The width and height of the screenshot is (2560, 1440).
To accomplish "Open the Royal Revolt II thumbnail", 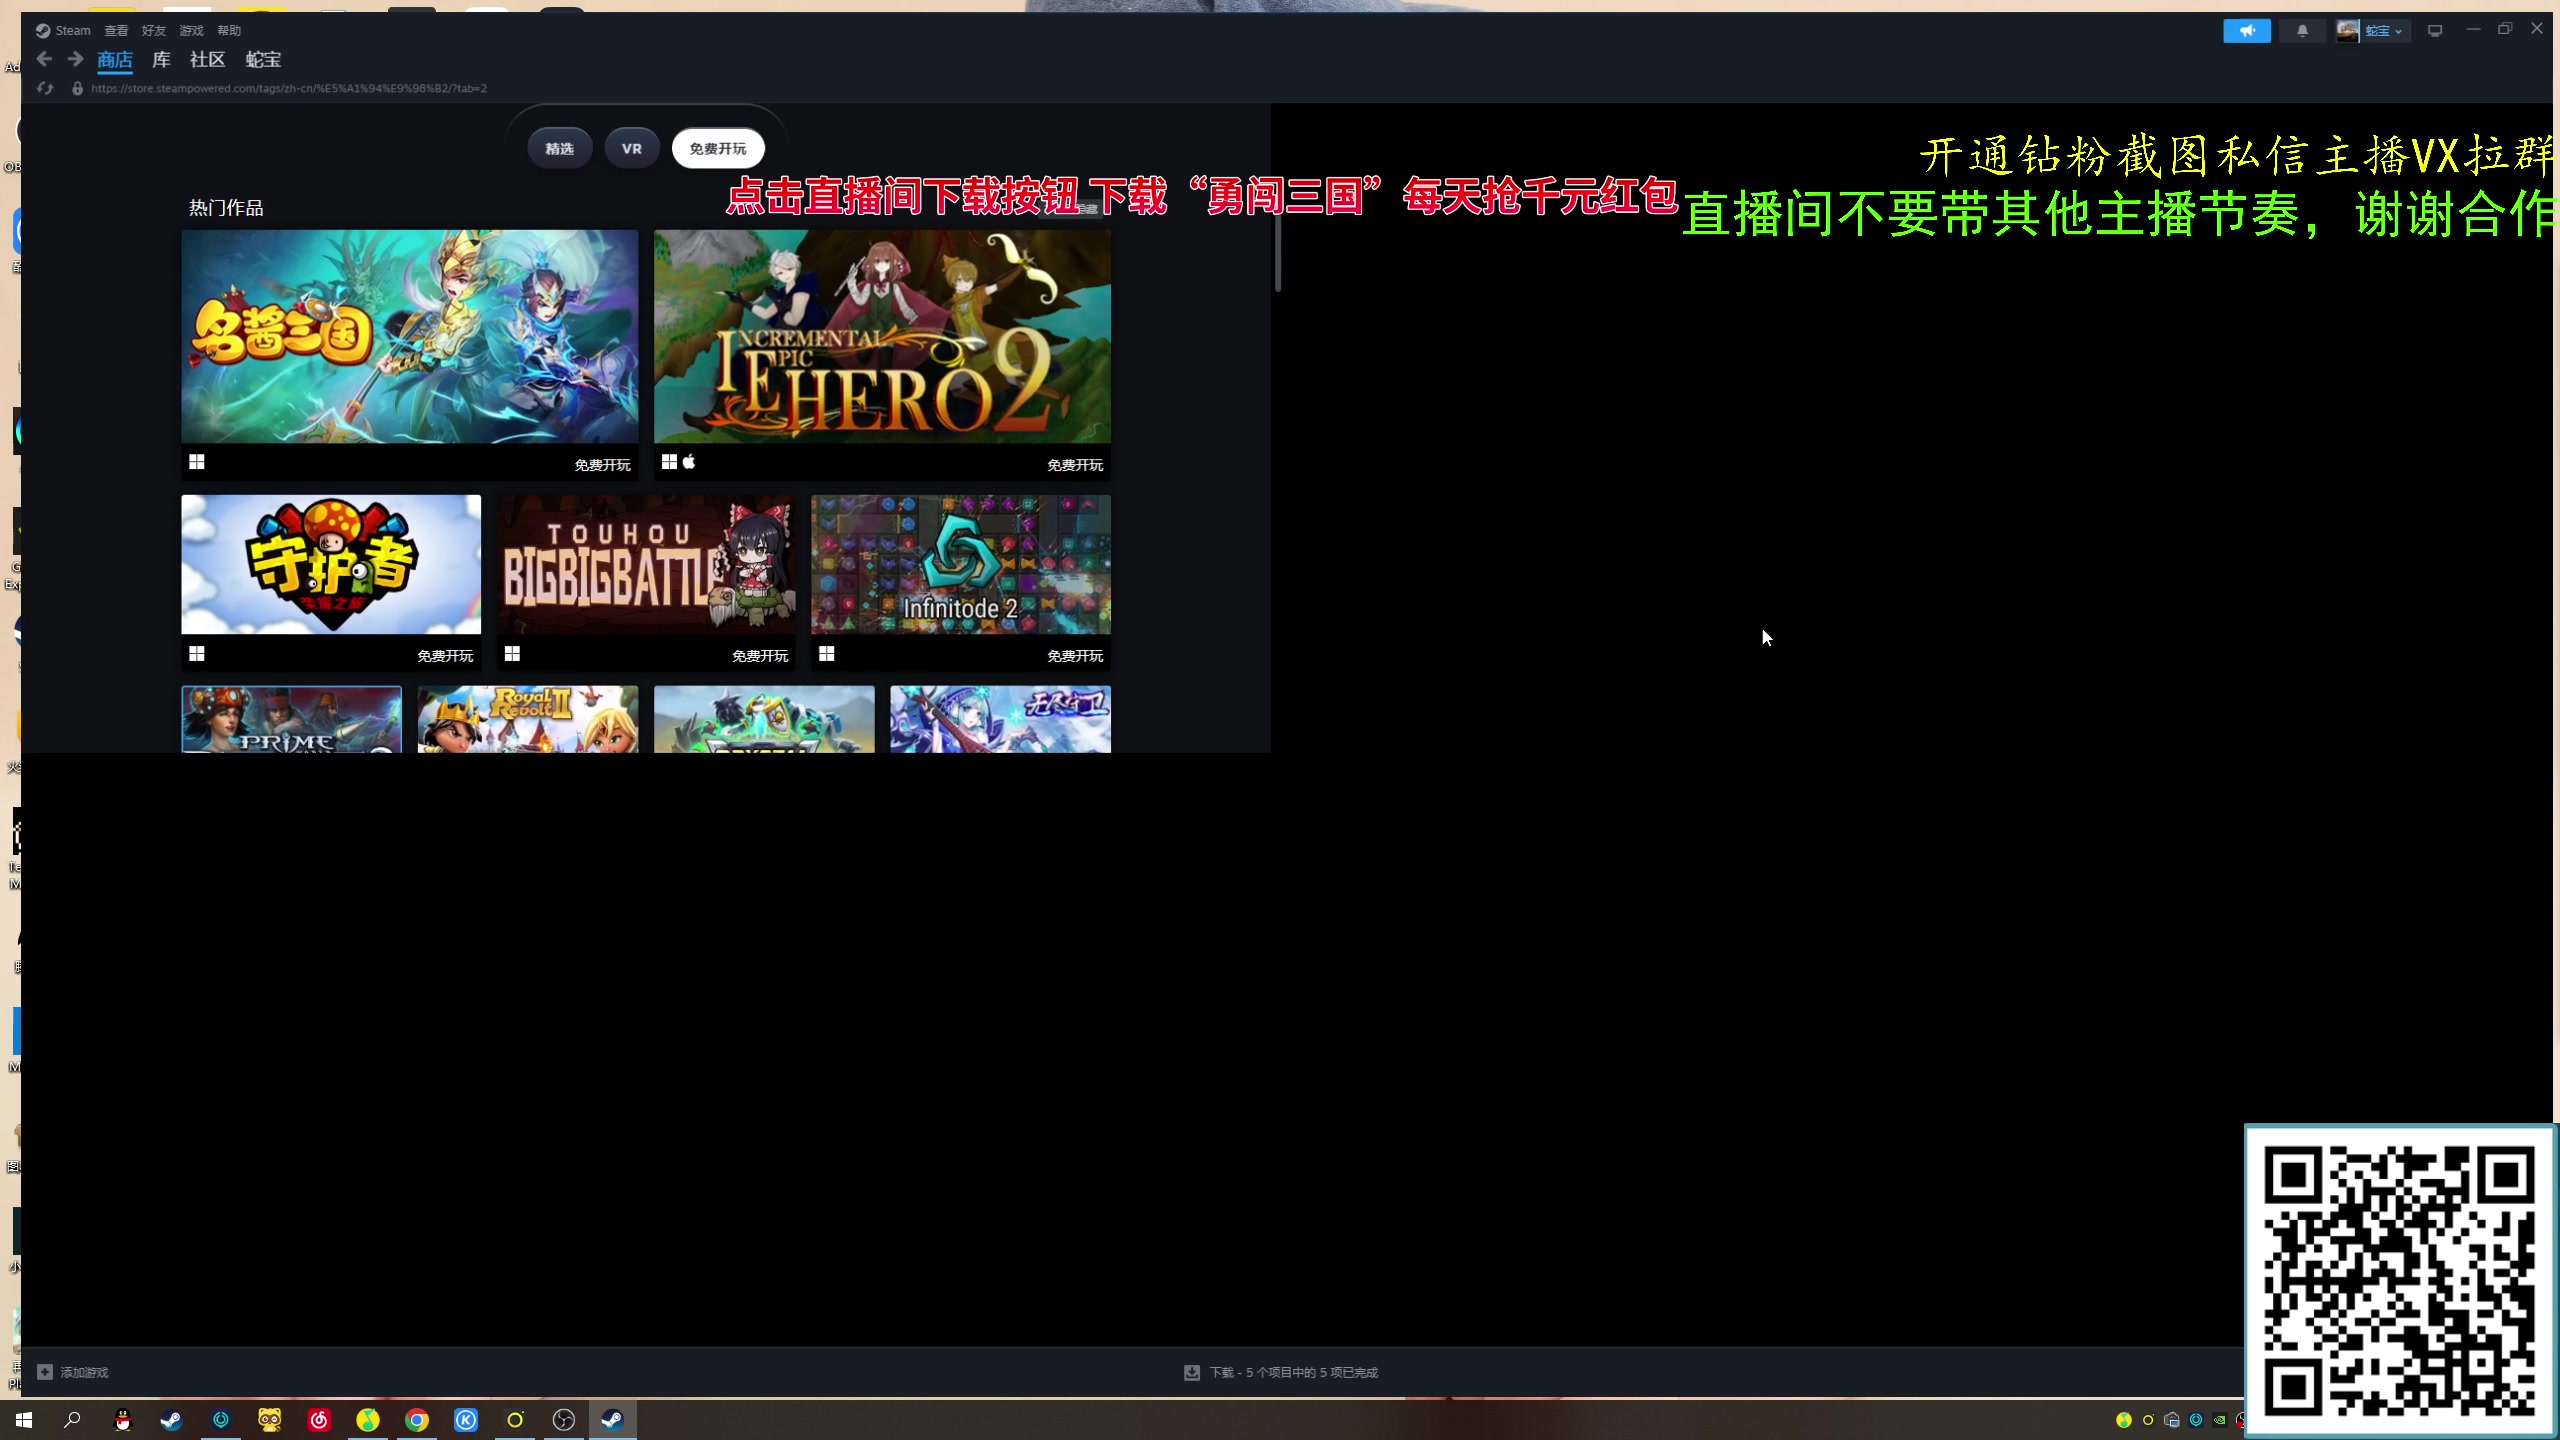I will [528, 719].
